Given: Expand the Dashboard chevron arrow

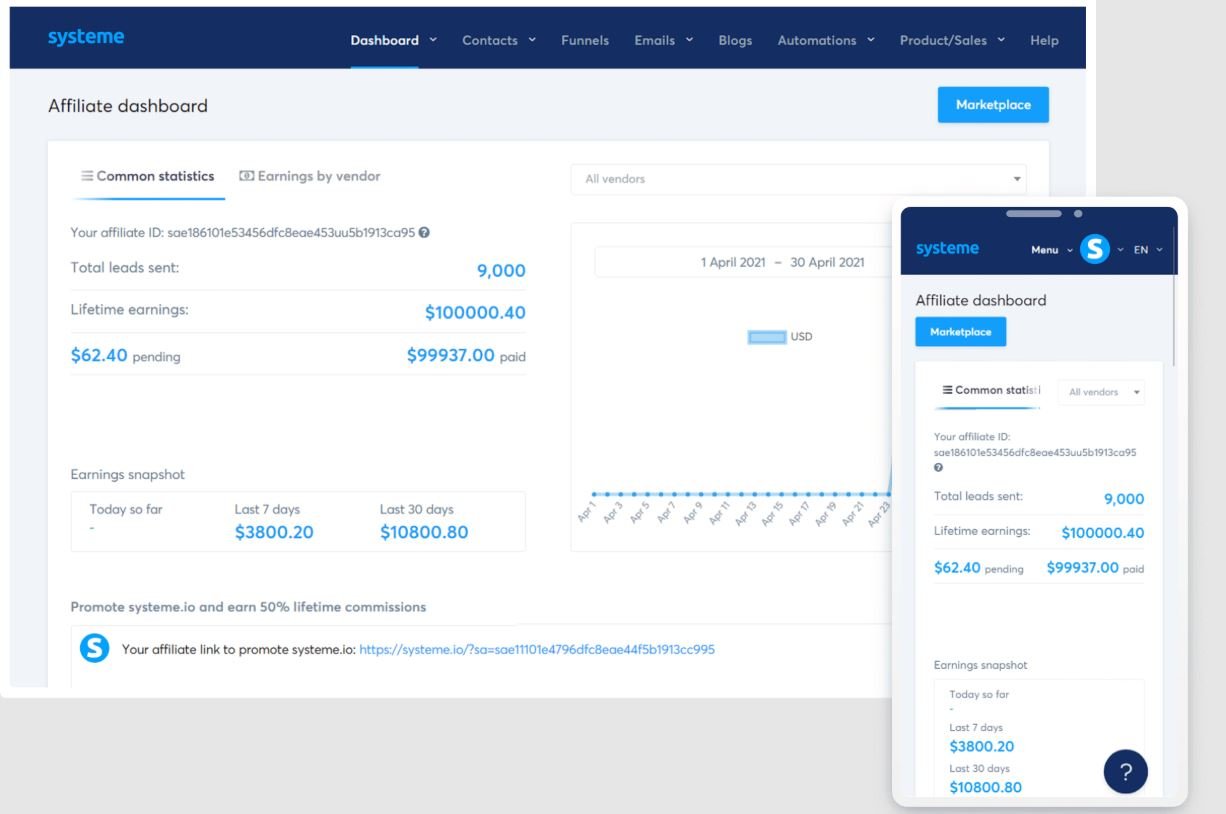Looking at the screenshot, I should click(433, 40).
